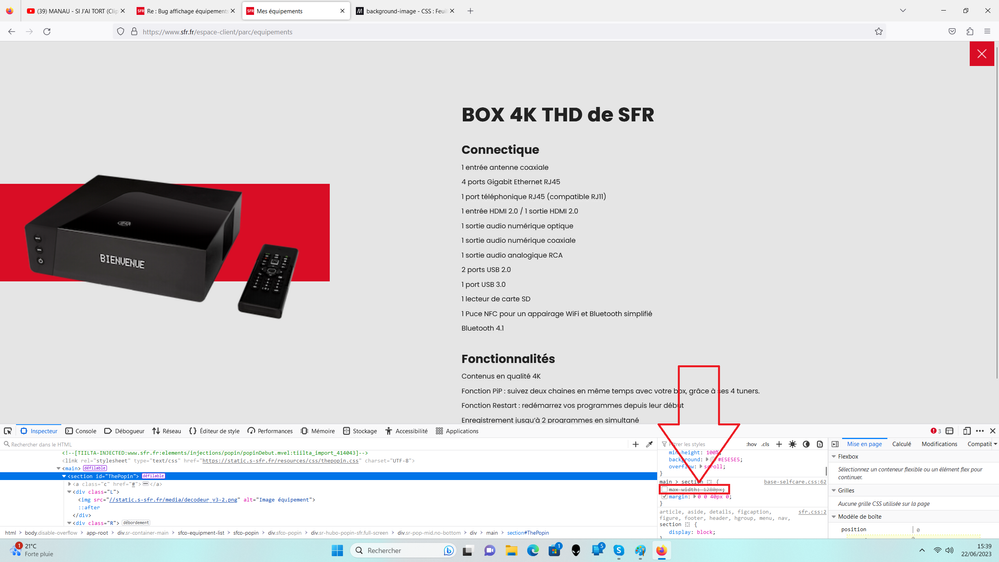Open a new browser tab
Viewport: 999px width, 562px height.
pos(470,11)
